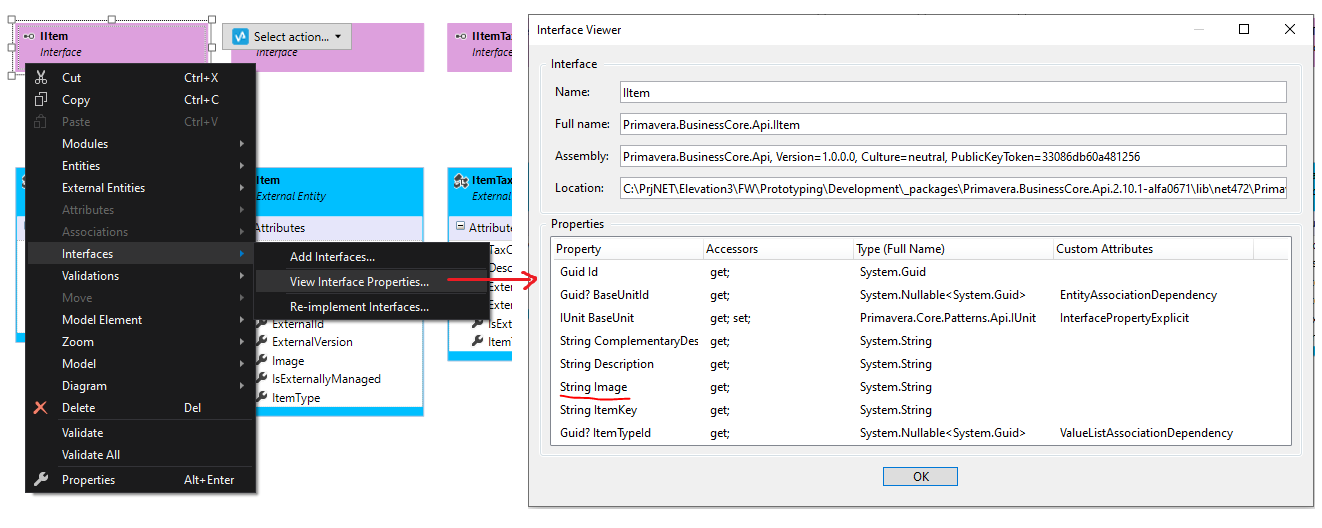Click wrench icon next to Image attribute
Screen dimensions: 1322x528
(x=263, y=361)
